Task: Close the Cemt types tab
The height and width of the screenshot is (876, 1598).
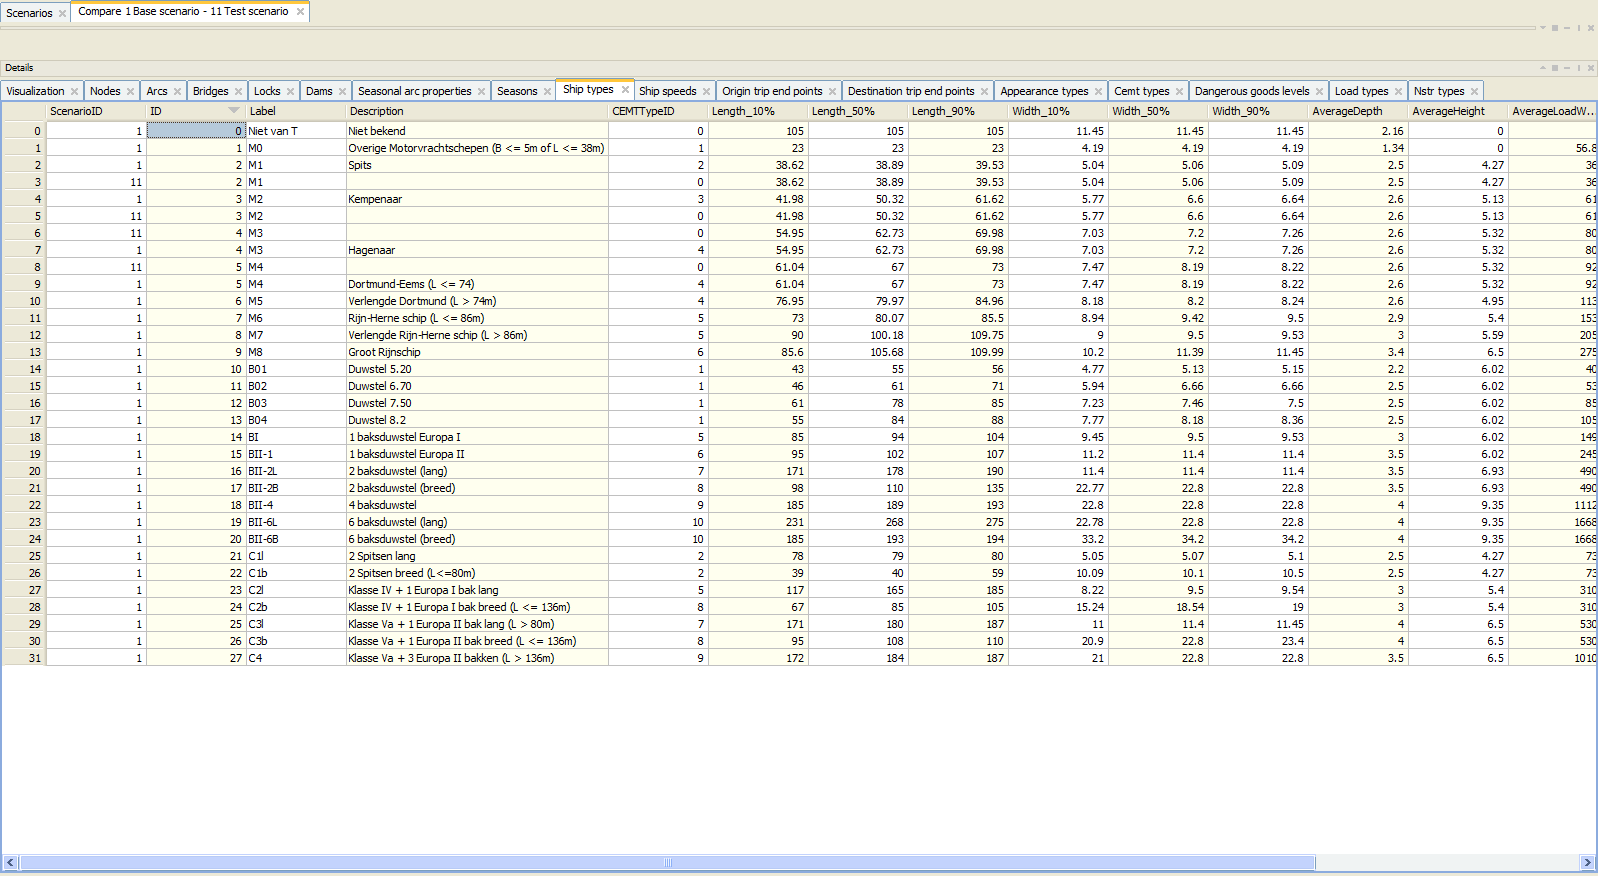Action: [1179, 91]
